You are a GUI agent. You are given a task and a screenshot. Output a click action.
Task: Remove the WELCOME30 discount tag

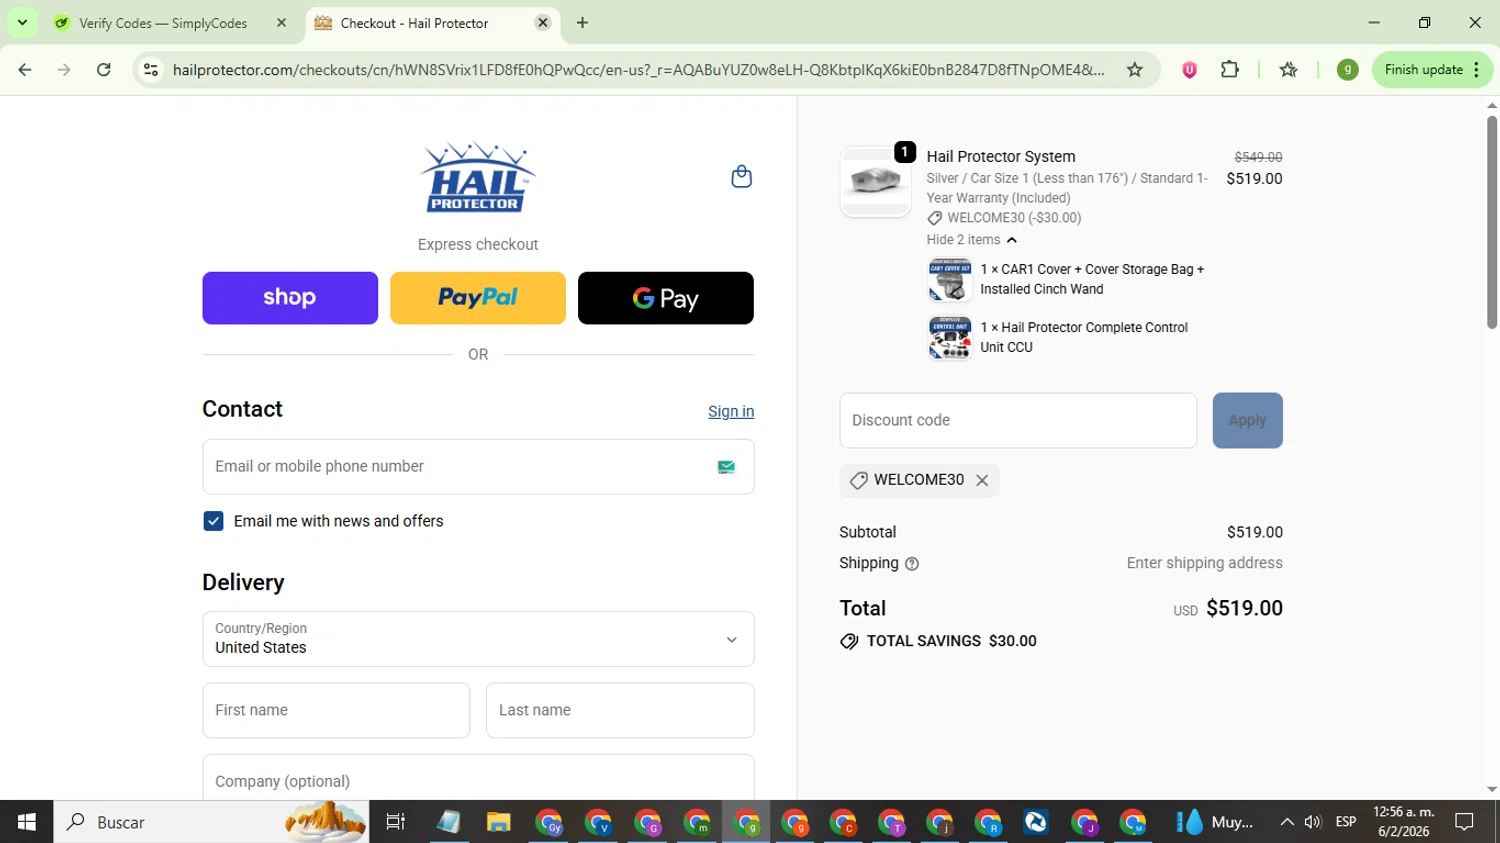tap(982, 480)
